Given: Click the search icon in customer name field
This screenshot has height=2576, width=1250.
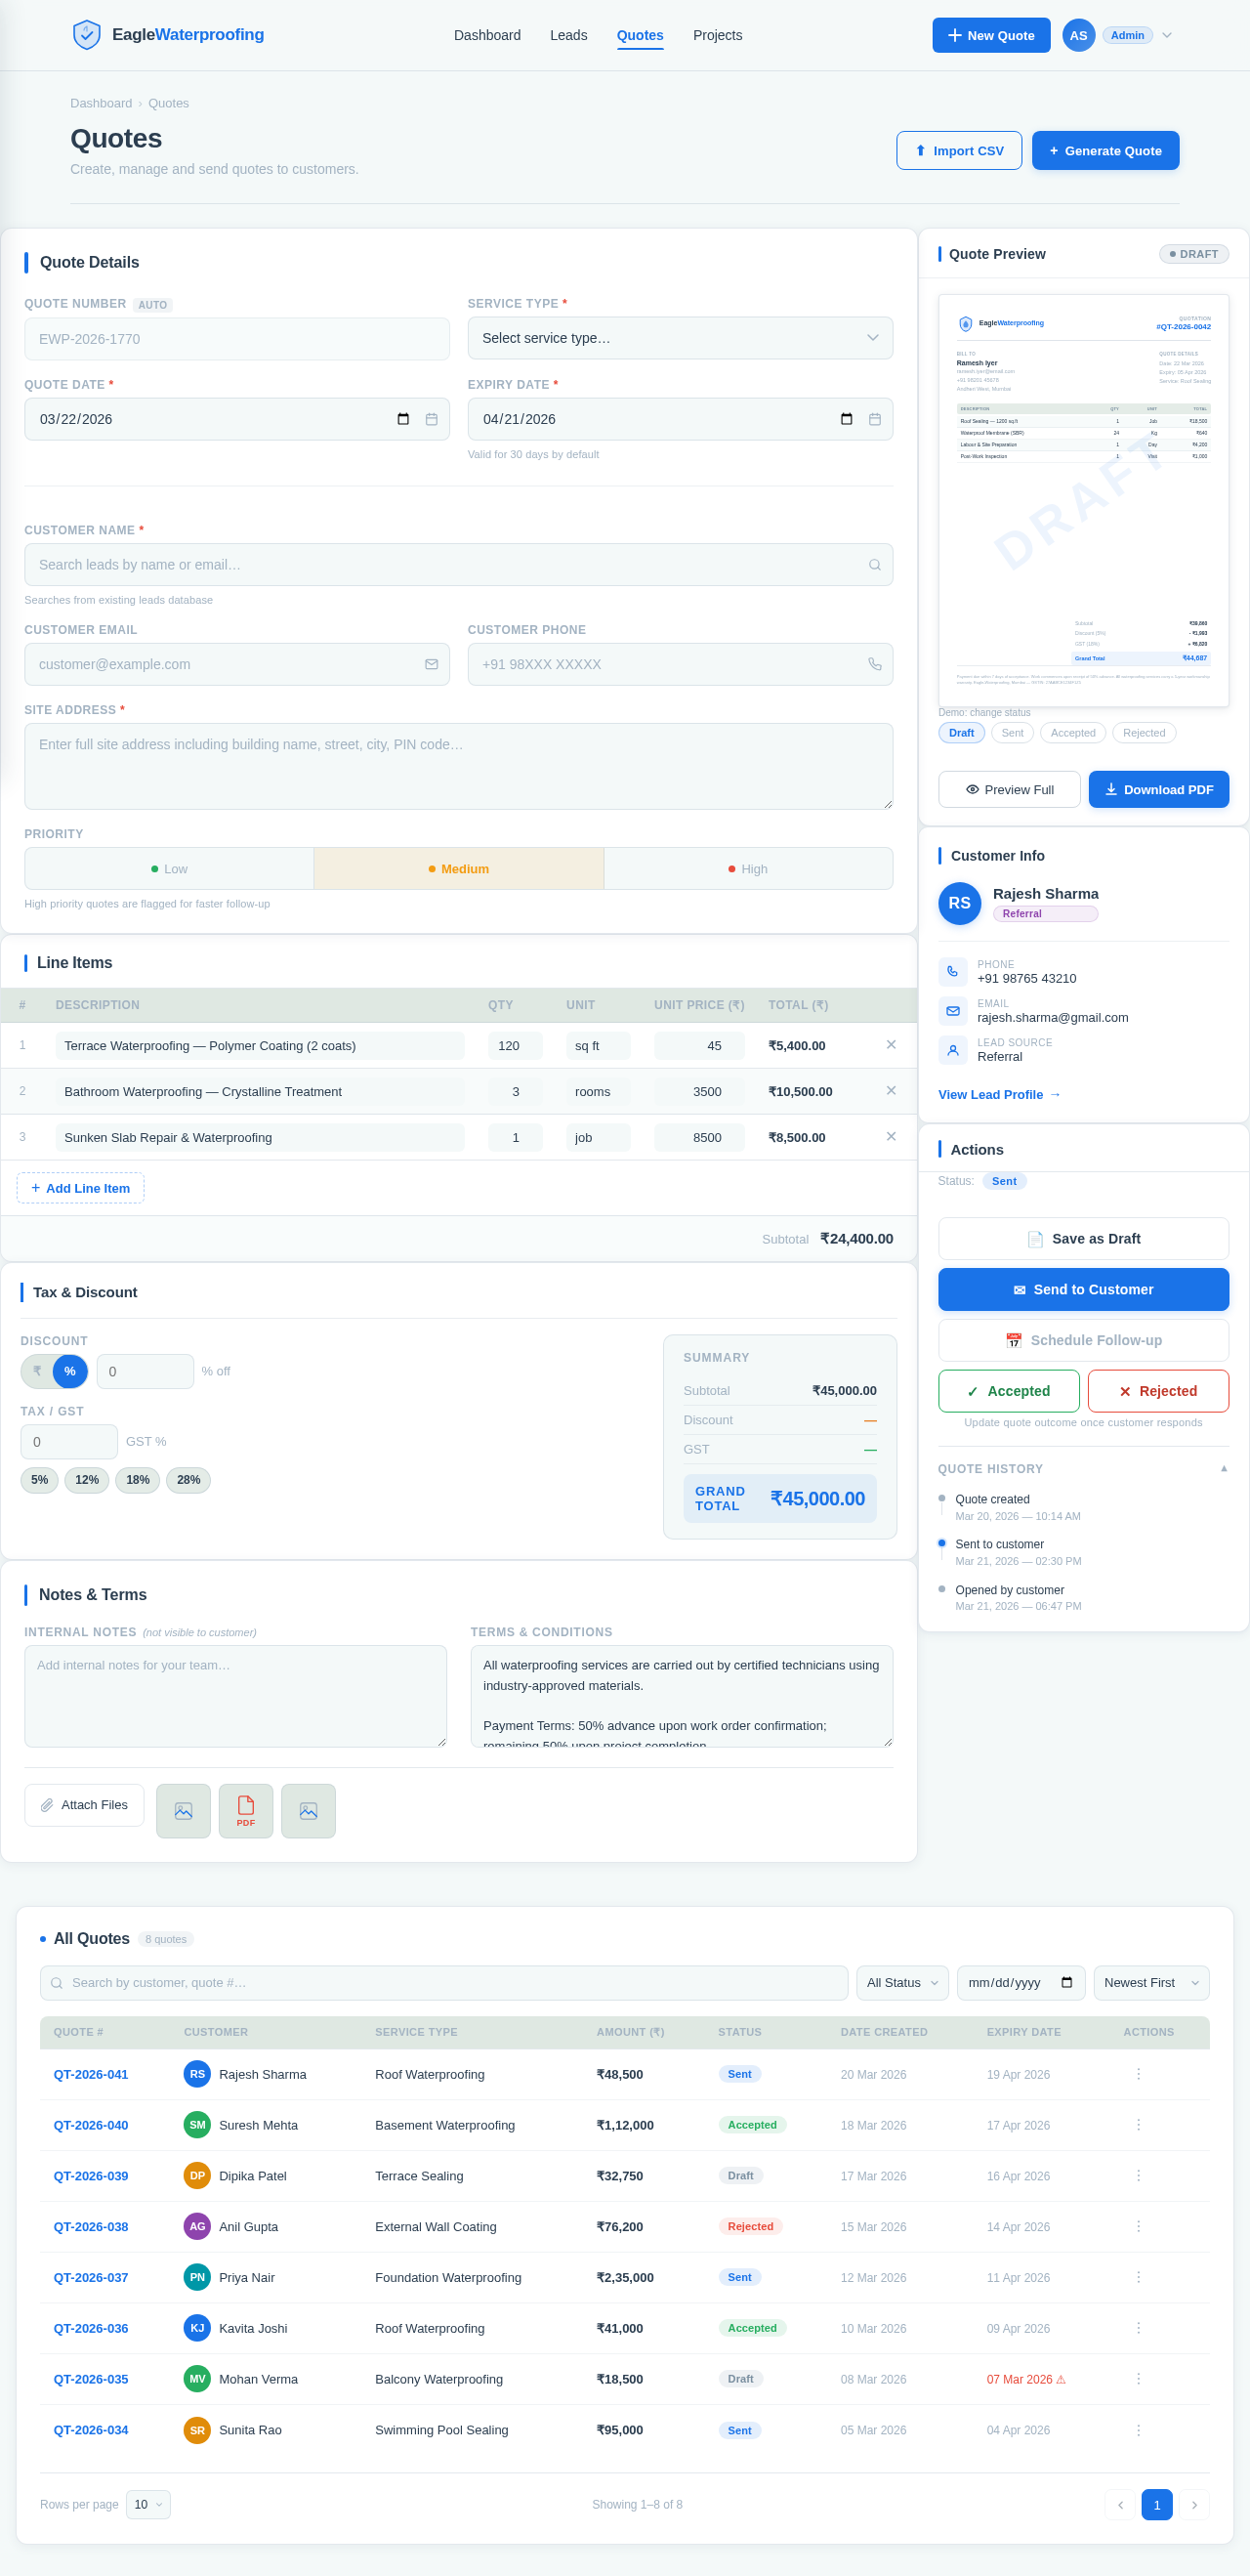Looking at the screenshot, I should click(x=874, y=565).
